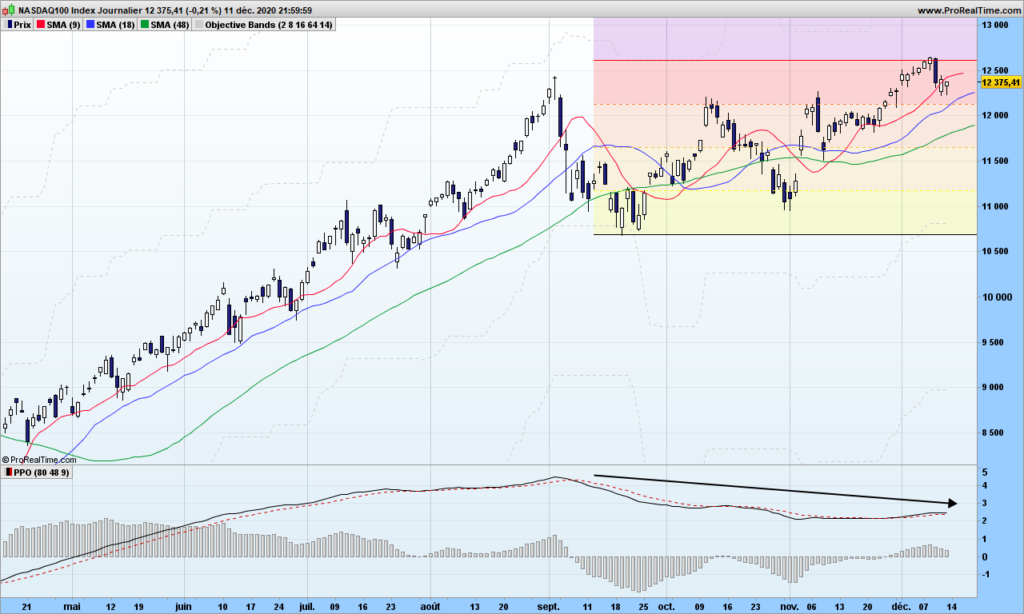Click the 9 500 price axis label
This screenshot has height=614, width=1024.
click(993, 342)
